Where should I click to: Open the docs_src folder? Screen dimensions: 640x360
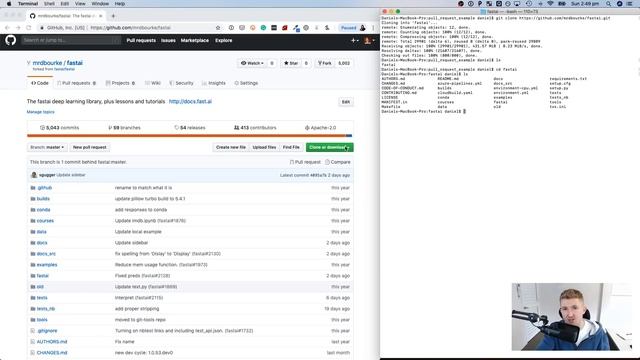(x=46, y=254)
